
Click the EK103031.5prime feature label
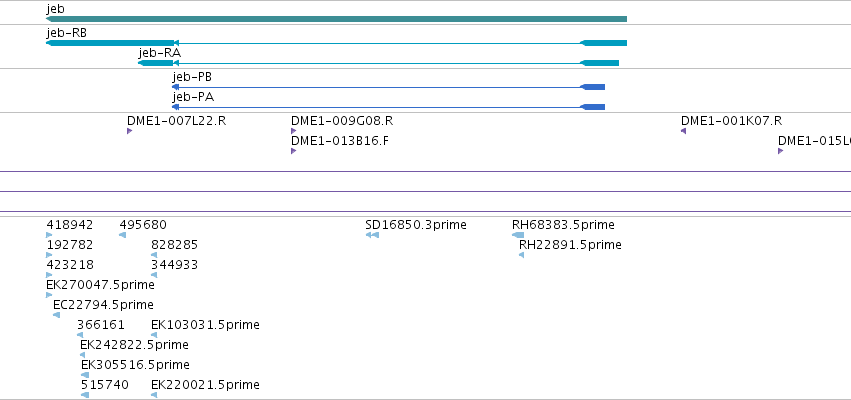[205, 325]
